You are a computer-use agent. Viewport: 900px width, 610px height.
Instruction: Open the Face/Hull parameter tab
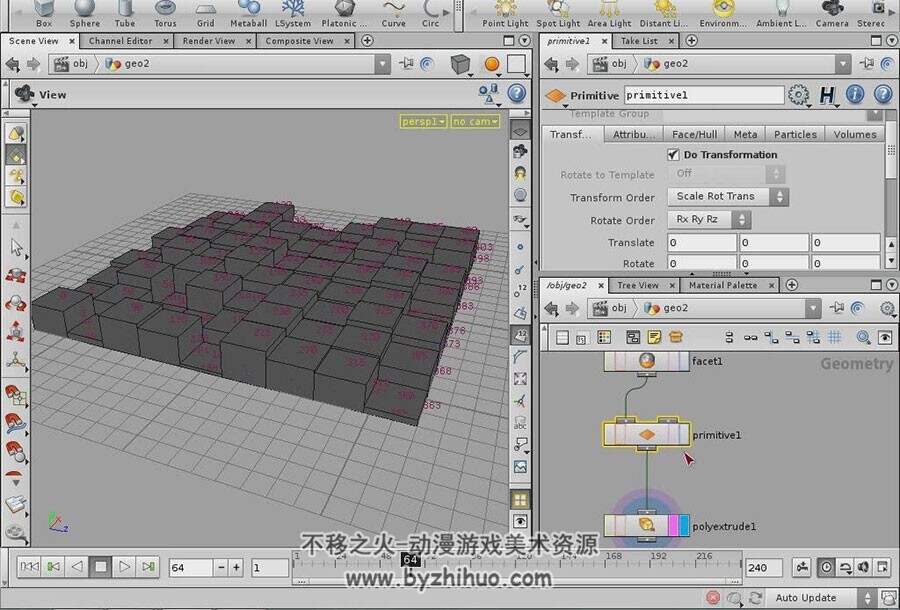pos(695,134)
